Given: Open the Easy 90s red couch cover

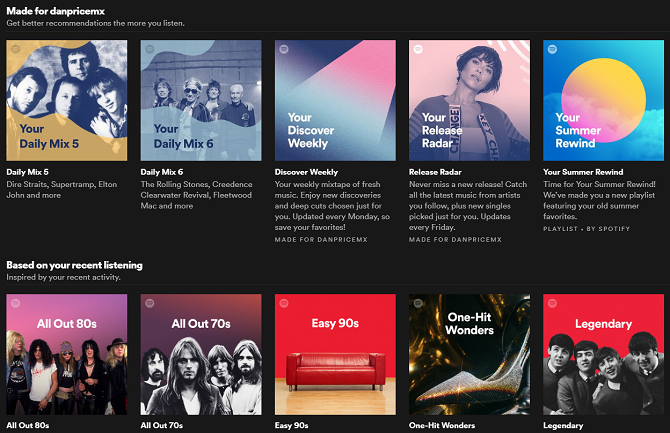Looking at the screenshot, I should tap(335, 354).
